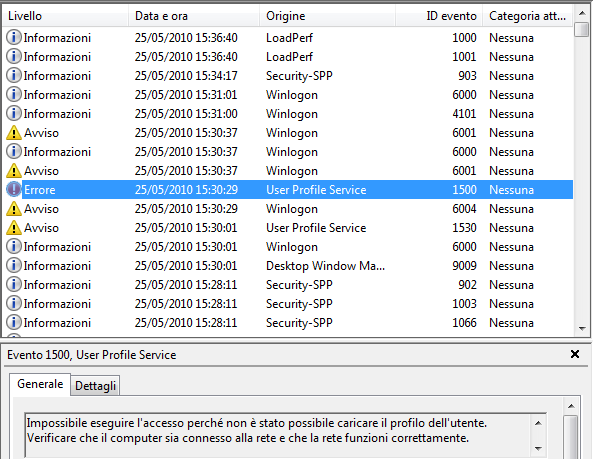Click the Categoria att... column header

click(x=528, y=16)
